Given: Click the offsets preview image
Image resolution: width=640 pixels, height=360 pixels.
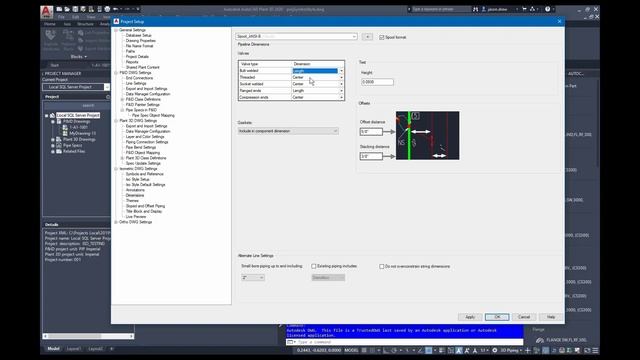Looking at the screenshot, I should point(427,136).
